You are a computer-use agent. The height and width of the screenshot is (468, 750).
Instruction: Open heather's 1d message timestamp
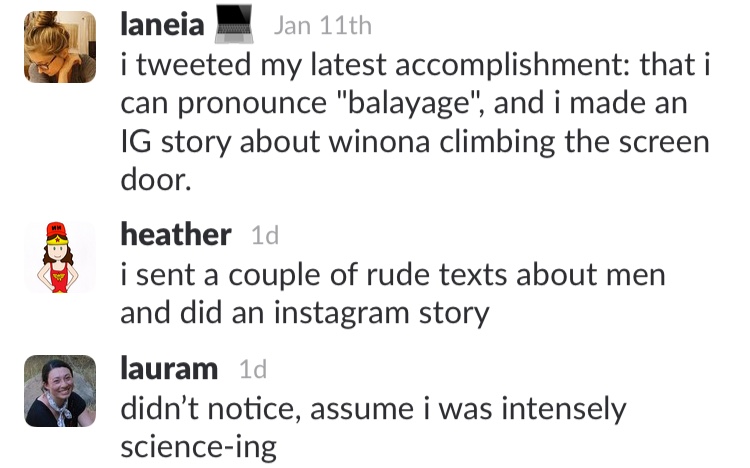(265, 235)
